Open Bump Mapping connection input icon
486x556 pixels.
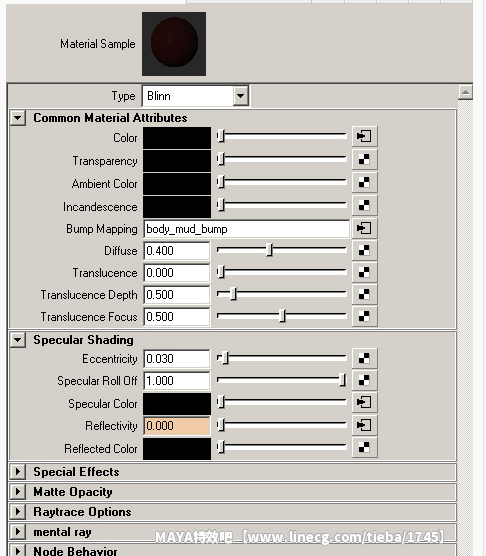pos(364,228)
